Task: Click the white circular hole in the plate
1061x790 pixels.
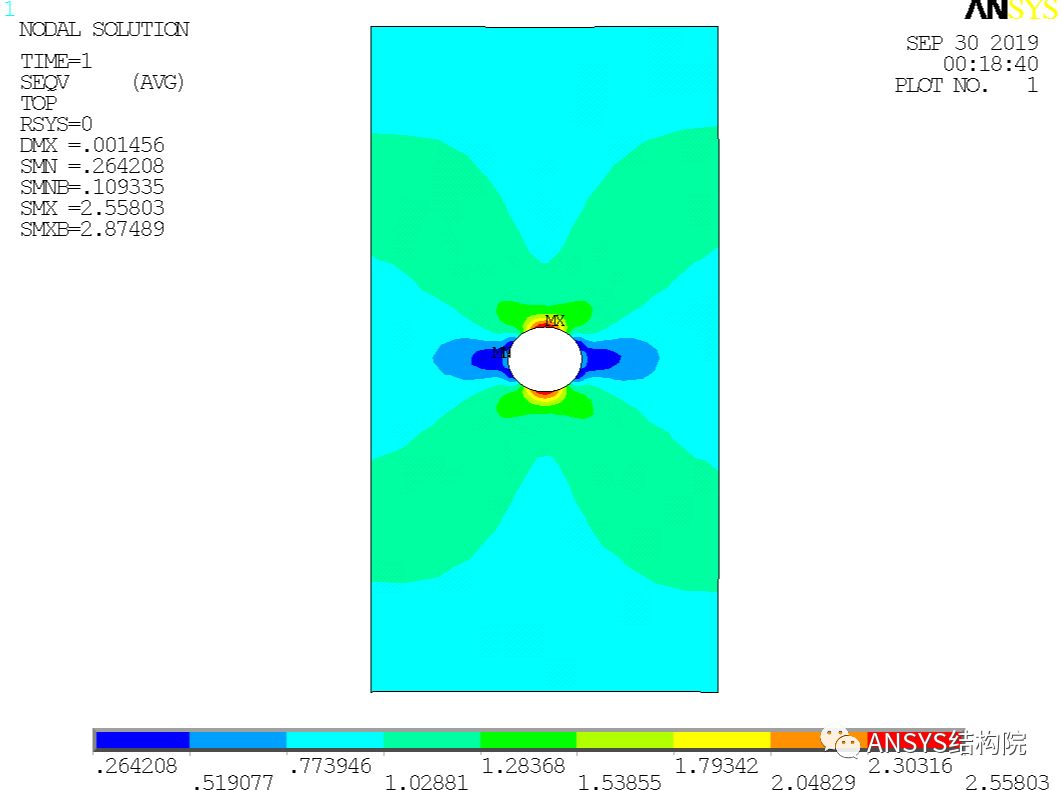Action: [x=543, y=360]
